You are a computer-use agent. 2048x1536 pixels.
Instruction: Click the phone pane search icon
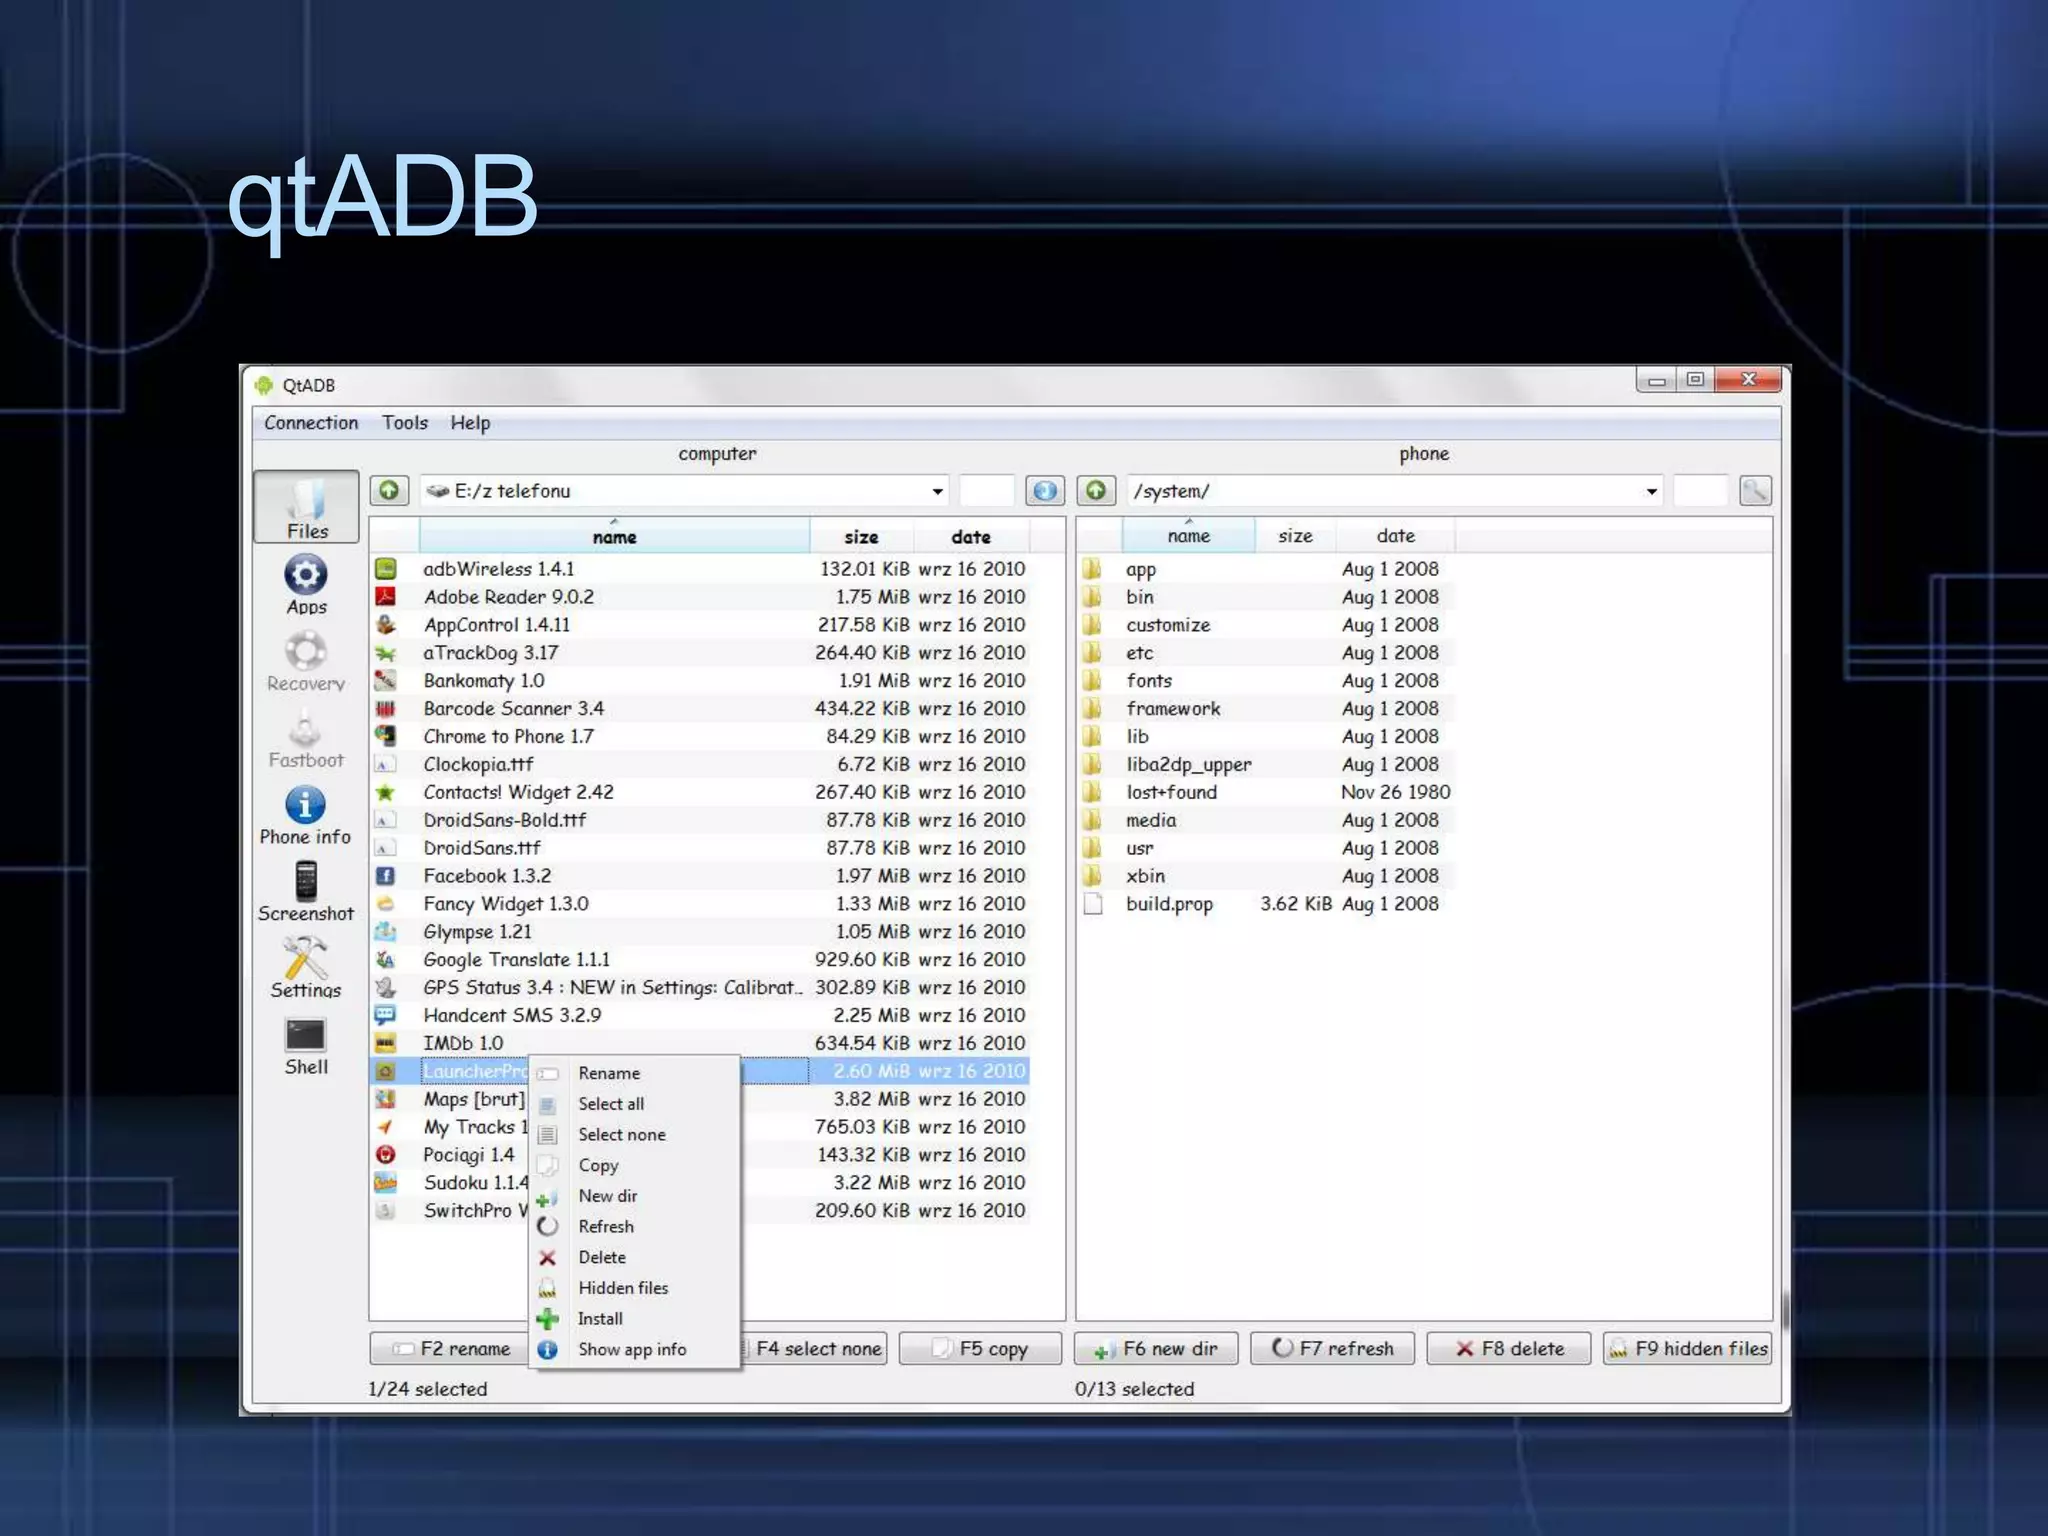(x=1755, y=490)
